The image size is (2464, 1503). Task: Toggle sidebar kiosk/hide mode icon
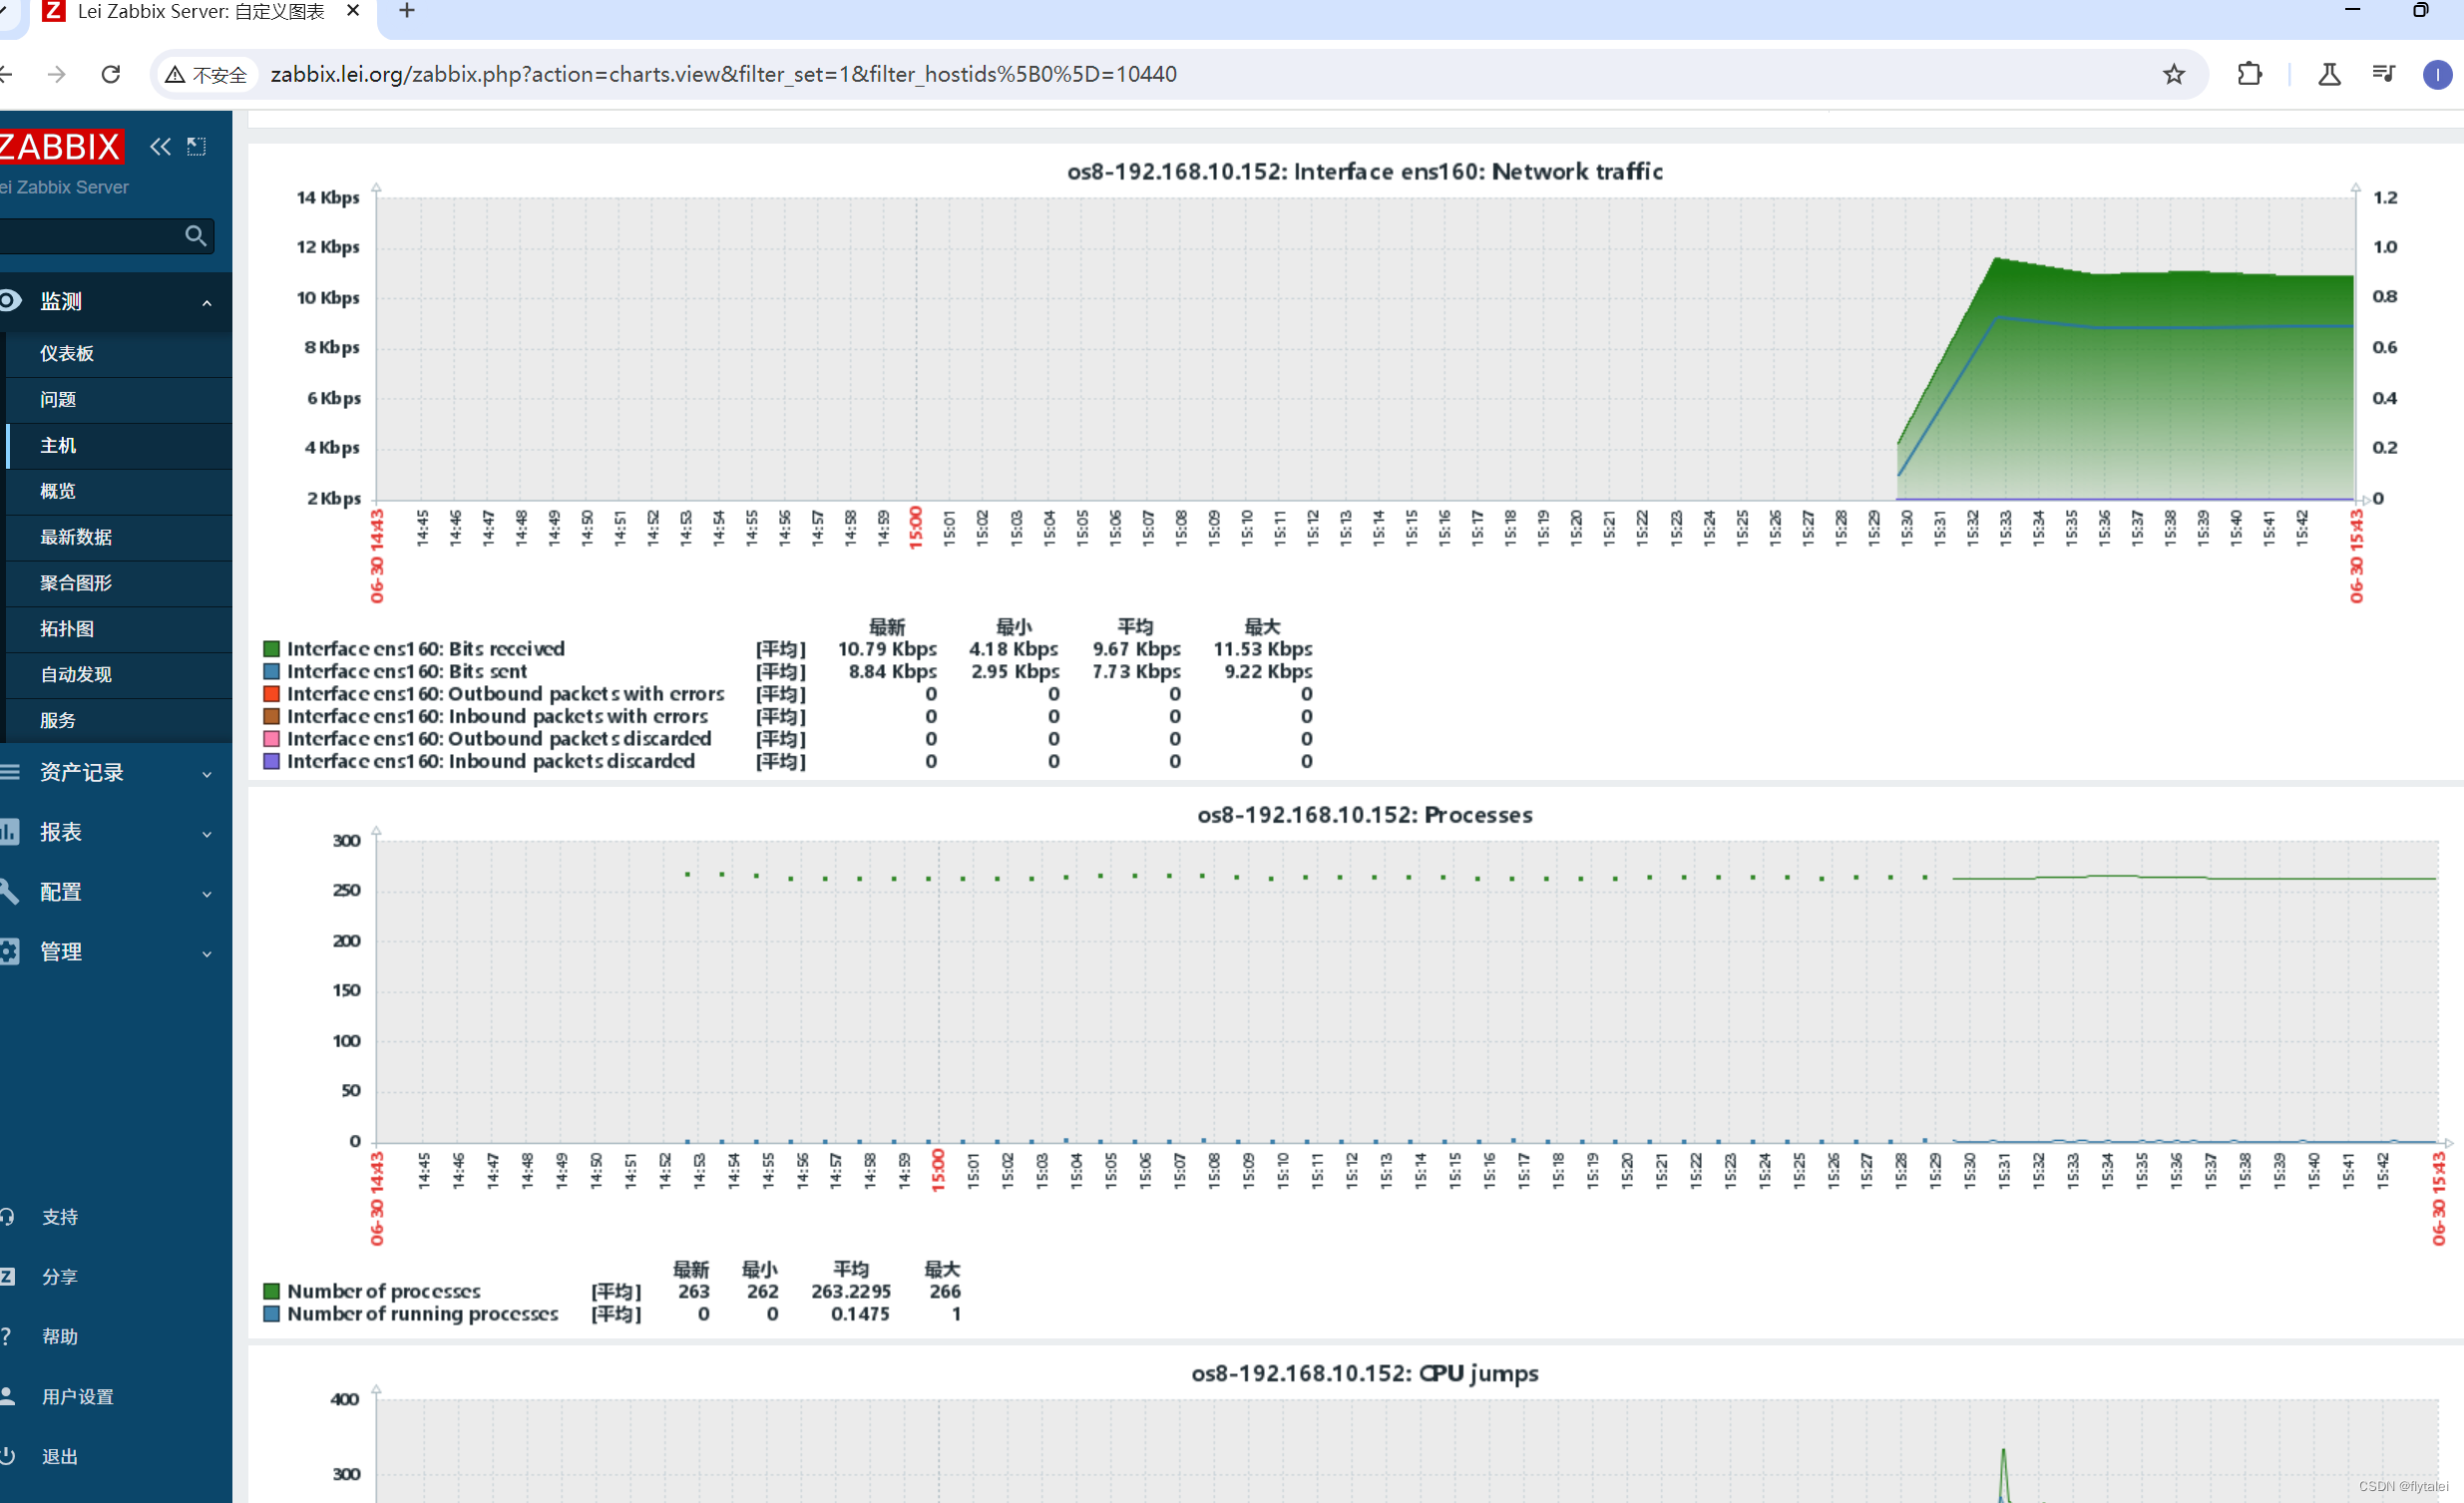point(197,147)
